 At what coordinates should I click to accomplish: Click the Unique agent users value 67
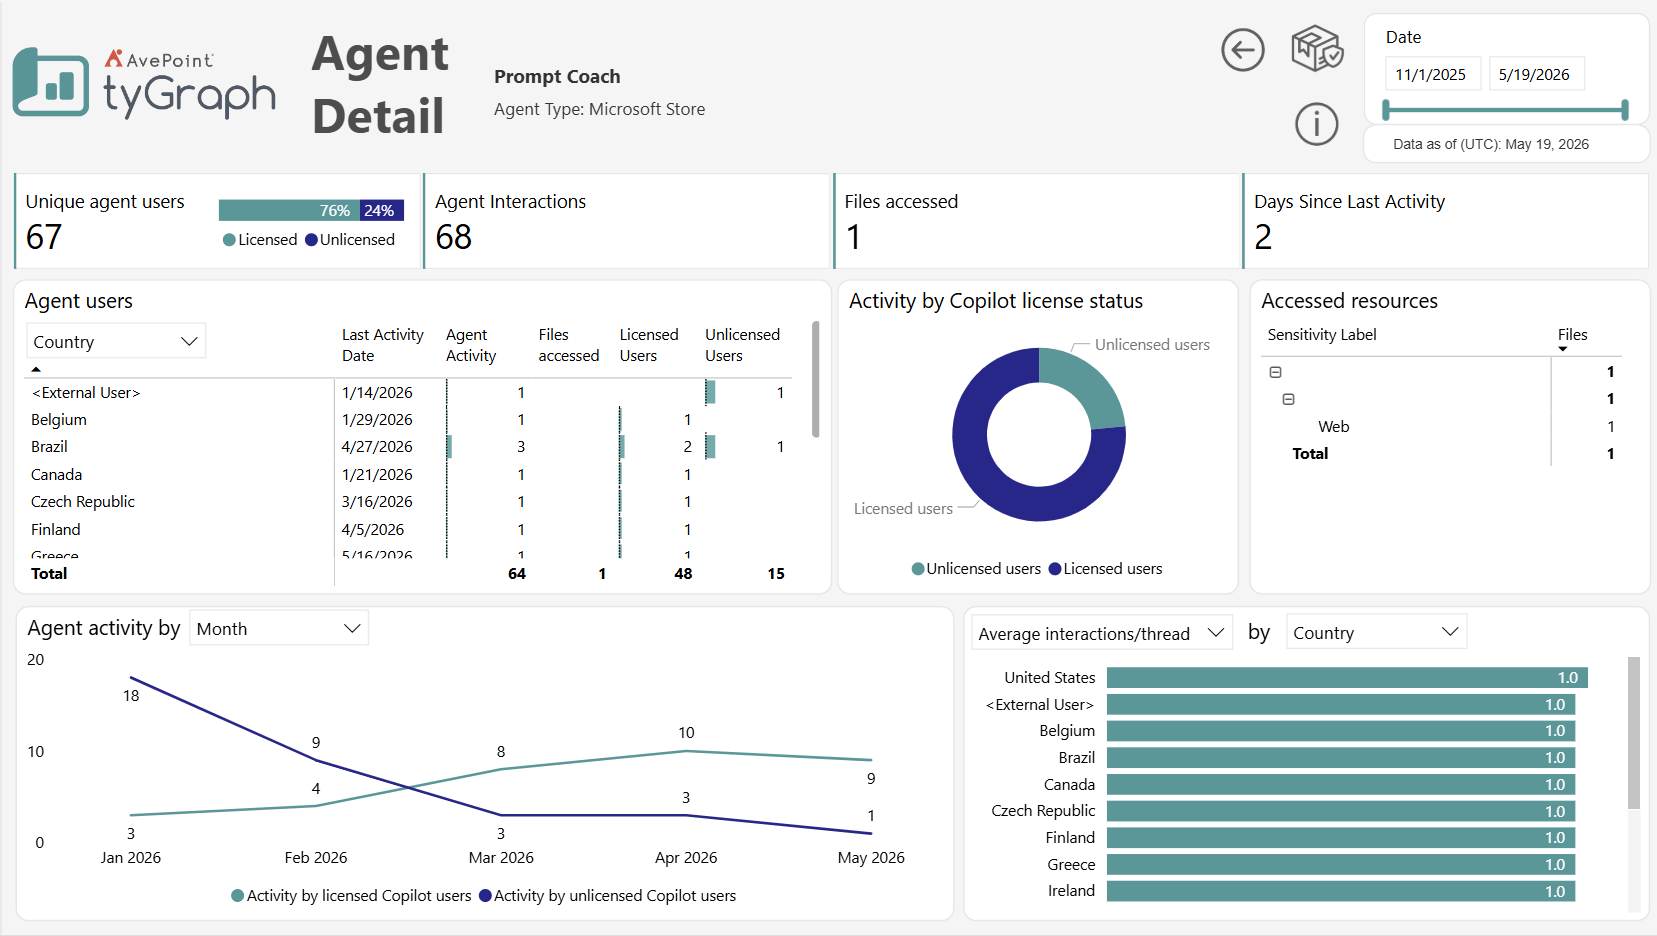pyautogui.click(x=44, y=237)
